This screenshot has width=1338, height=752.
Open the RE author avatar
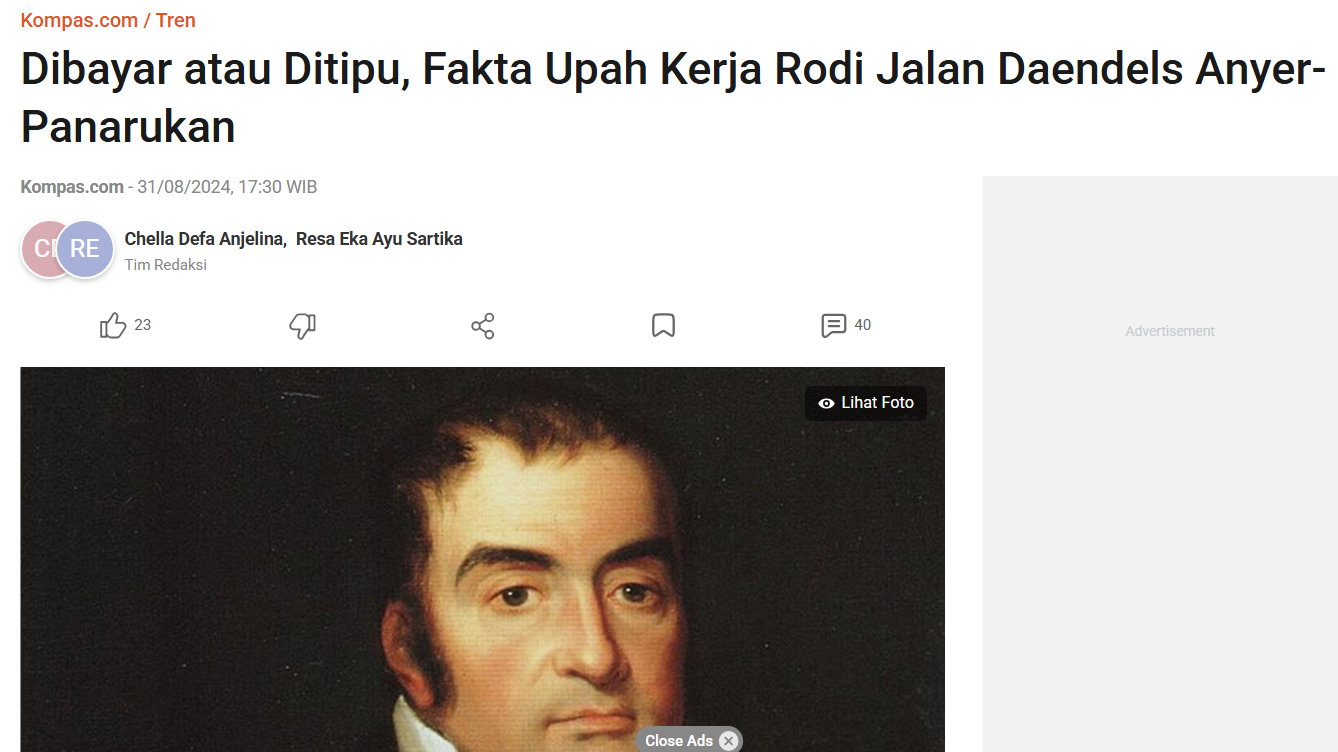click(85, 249)
